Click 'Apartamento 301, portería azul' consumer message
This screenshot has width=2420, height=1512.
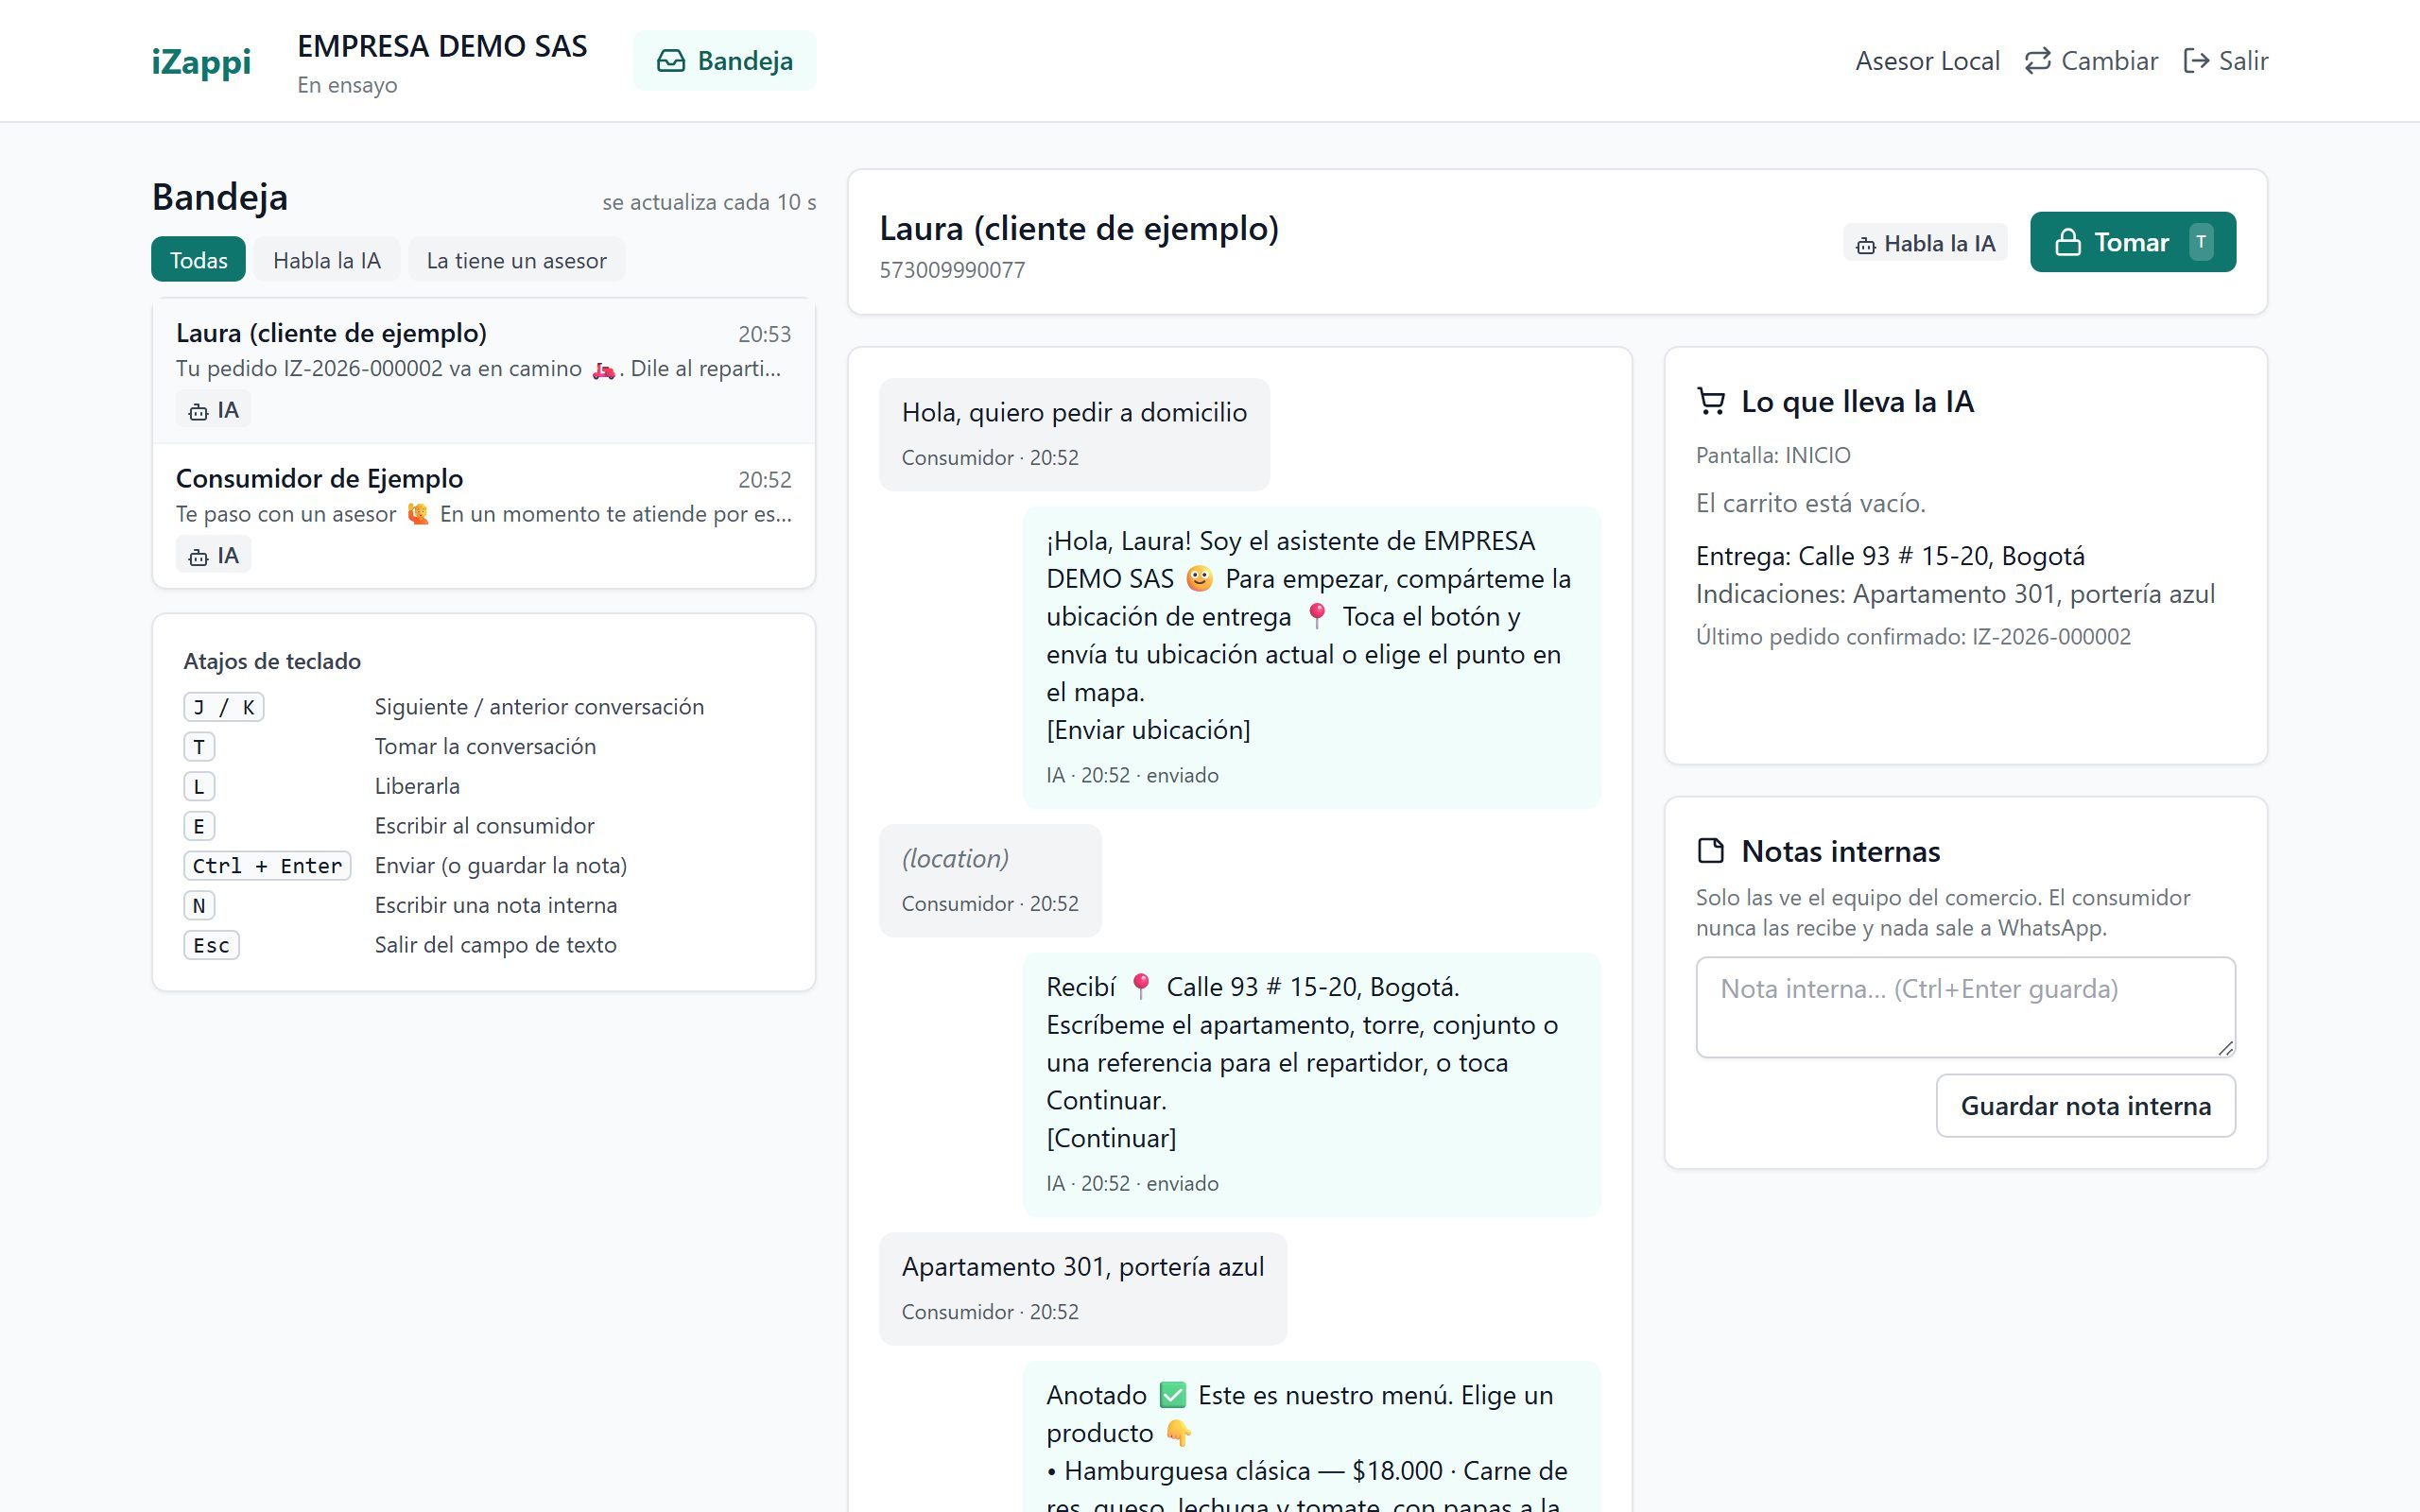pyautogui.click(x=1083, y=1288)
